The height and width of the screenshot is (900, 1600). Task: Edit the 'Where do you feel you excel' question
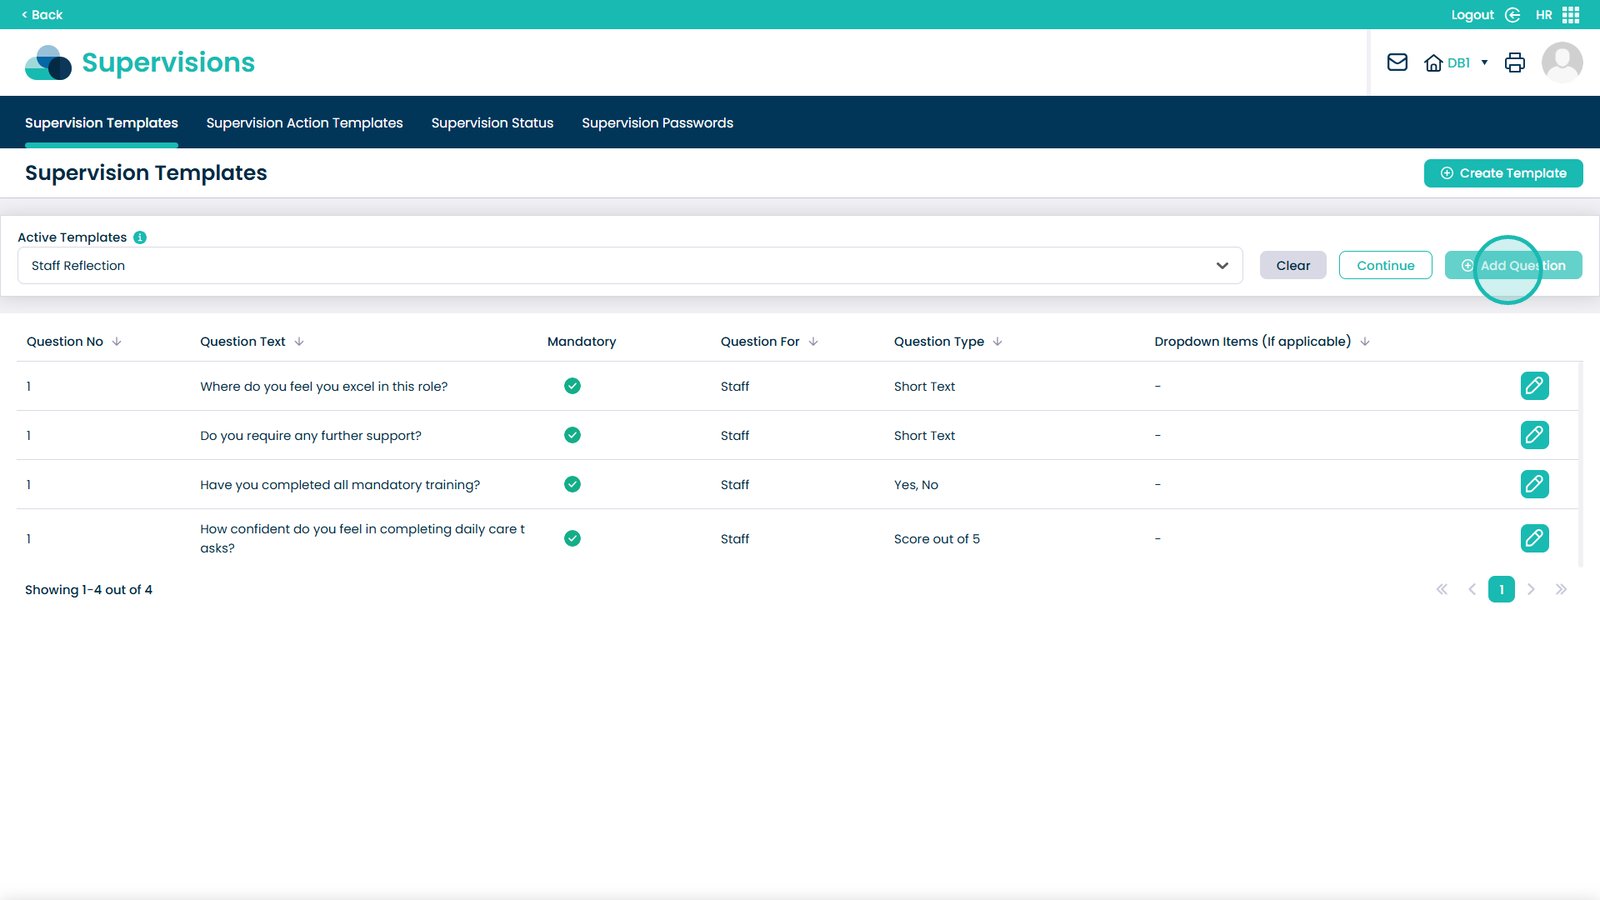(x=1534, y=386)
